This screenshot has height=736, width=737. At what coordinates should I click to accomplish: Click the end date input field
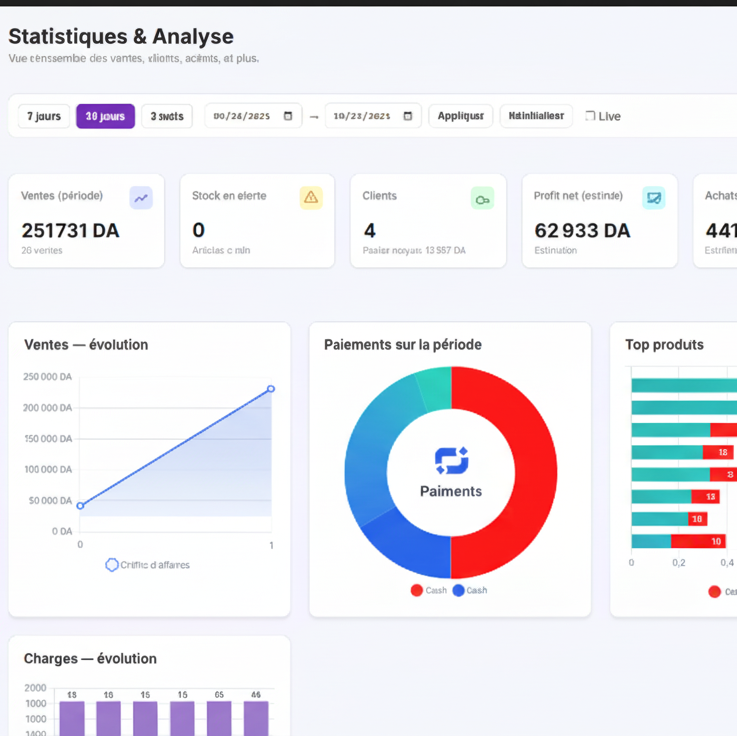362,116
